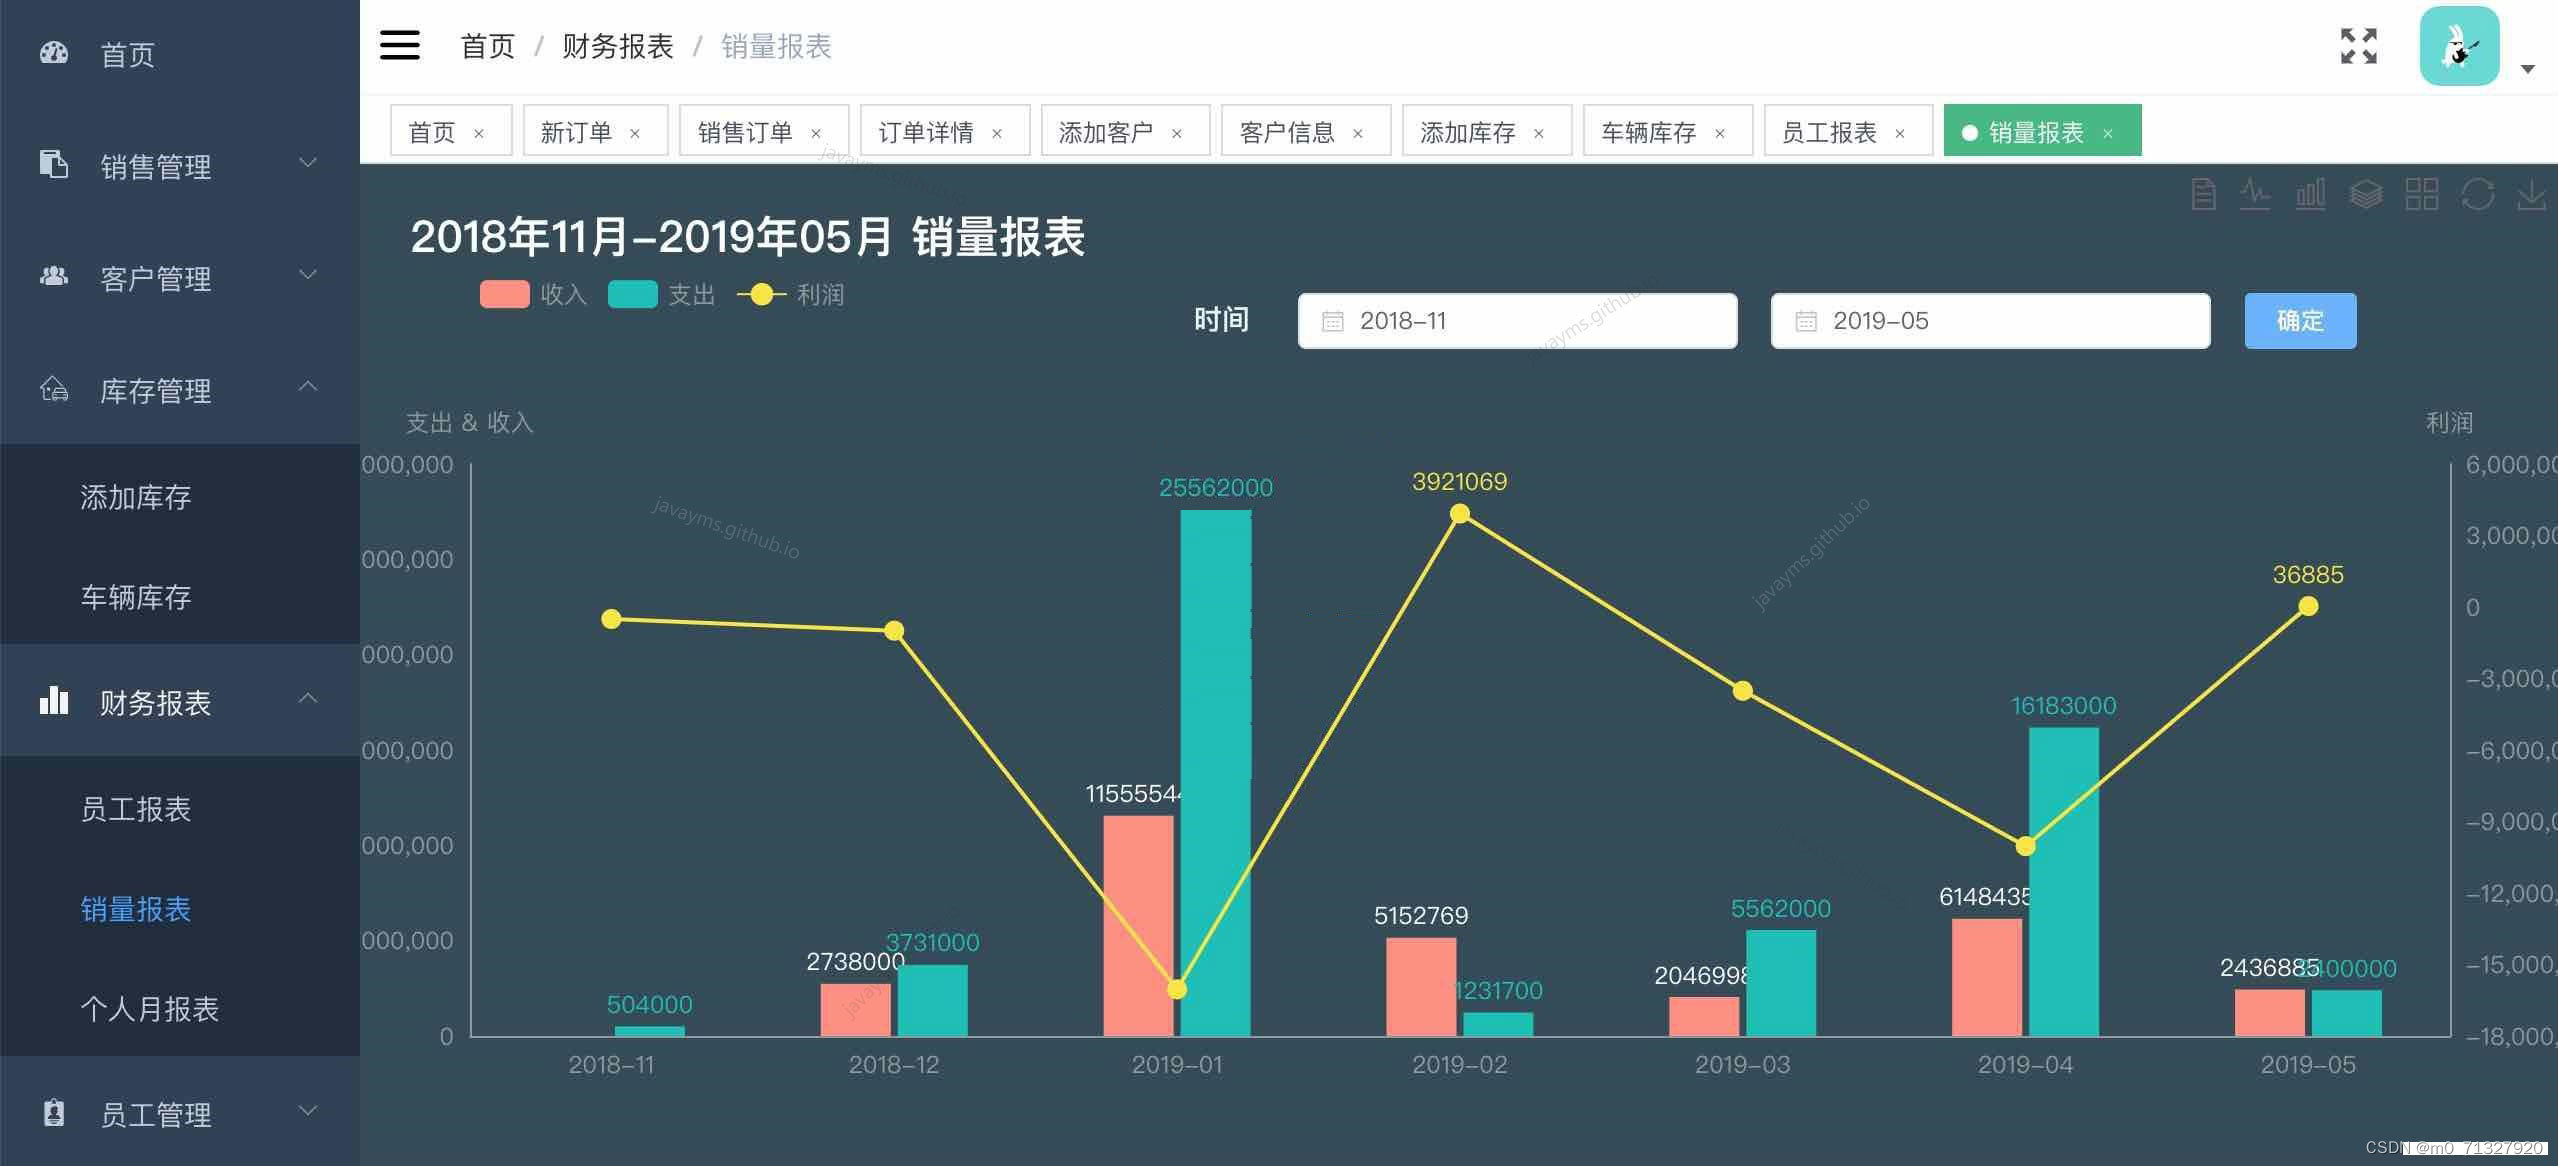Expand the 销售管理 menu chevron
2558x1166 pixels.
tap(309, 162)
